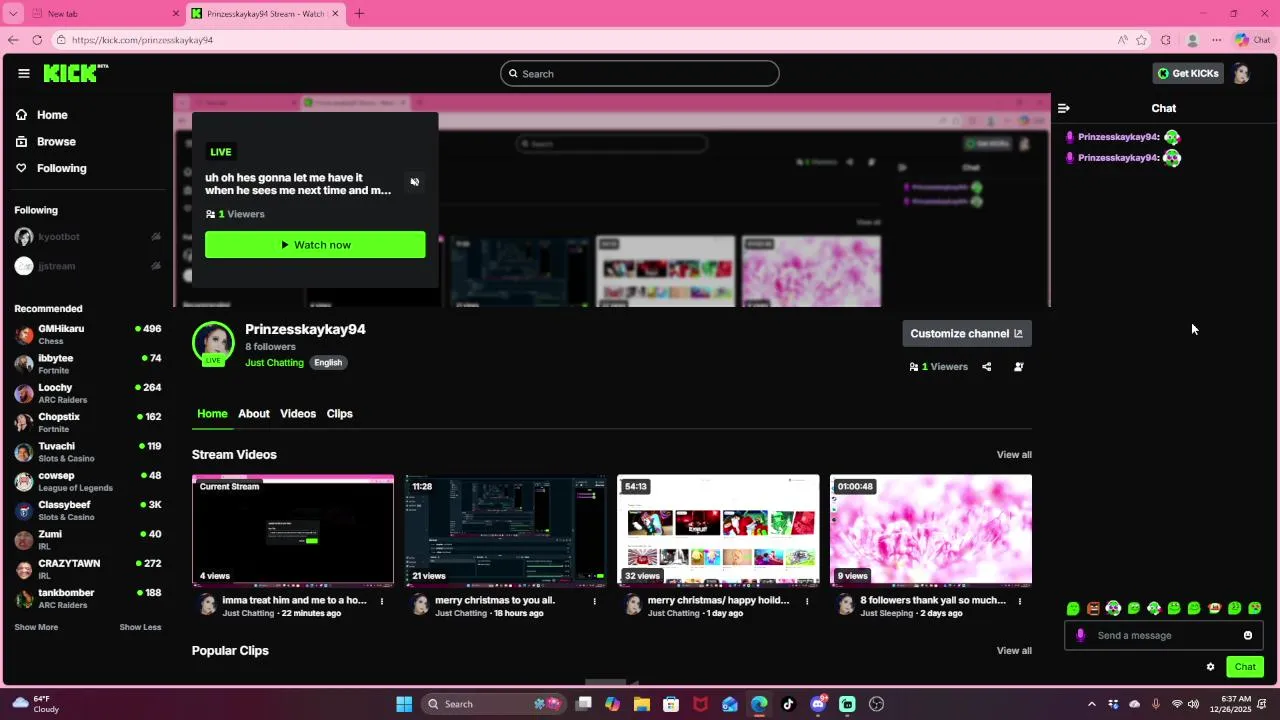Collapse the chat panel with arrow icon
Image resolution: width=1280 pixels, height=720 pixels.
coord(1064,108)
